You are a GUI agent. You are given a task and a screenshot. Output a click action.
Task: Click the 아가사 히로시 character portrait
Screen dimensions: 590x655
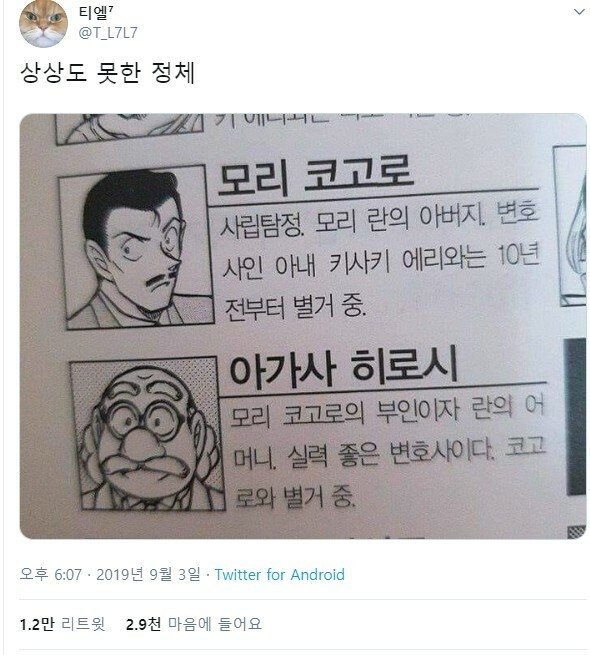pos(147,434)
